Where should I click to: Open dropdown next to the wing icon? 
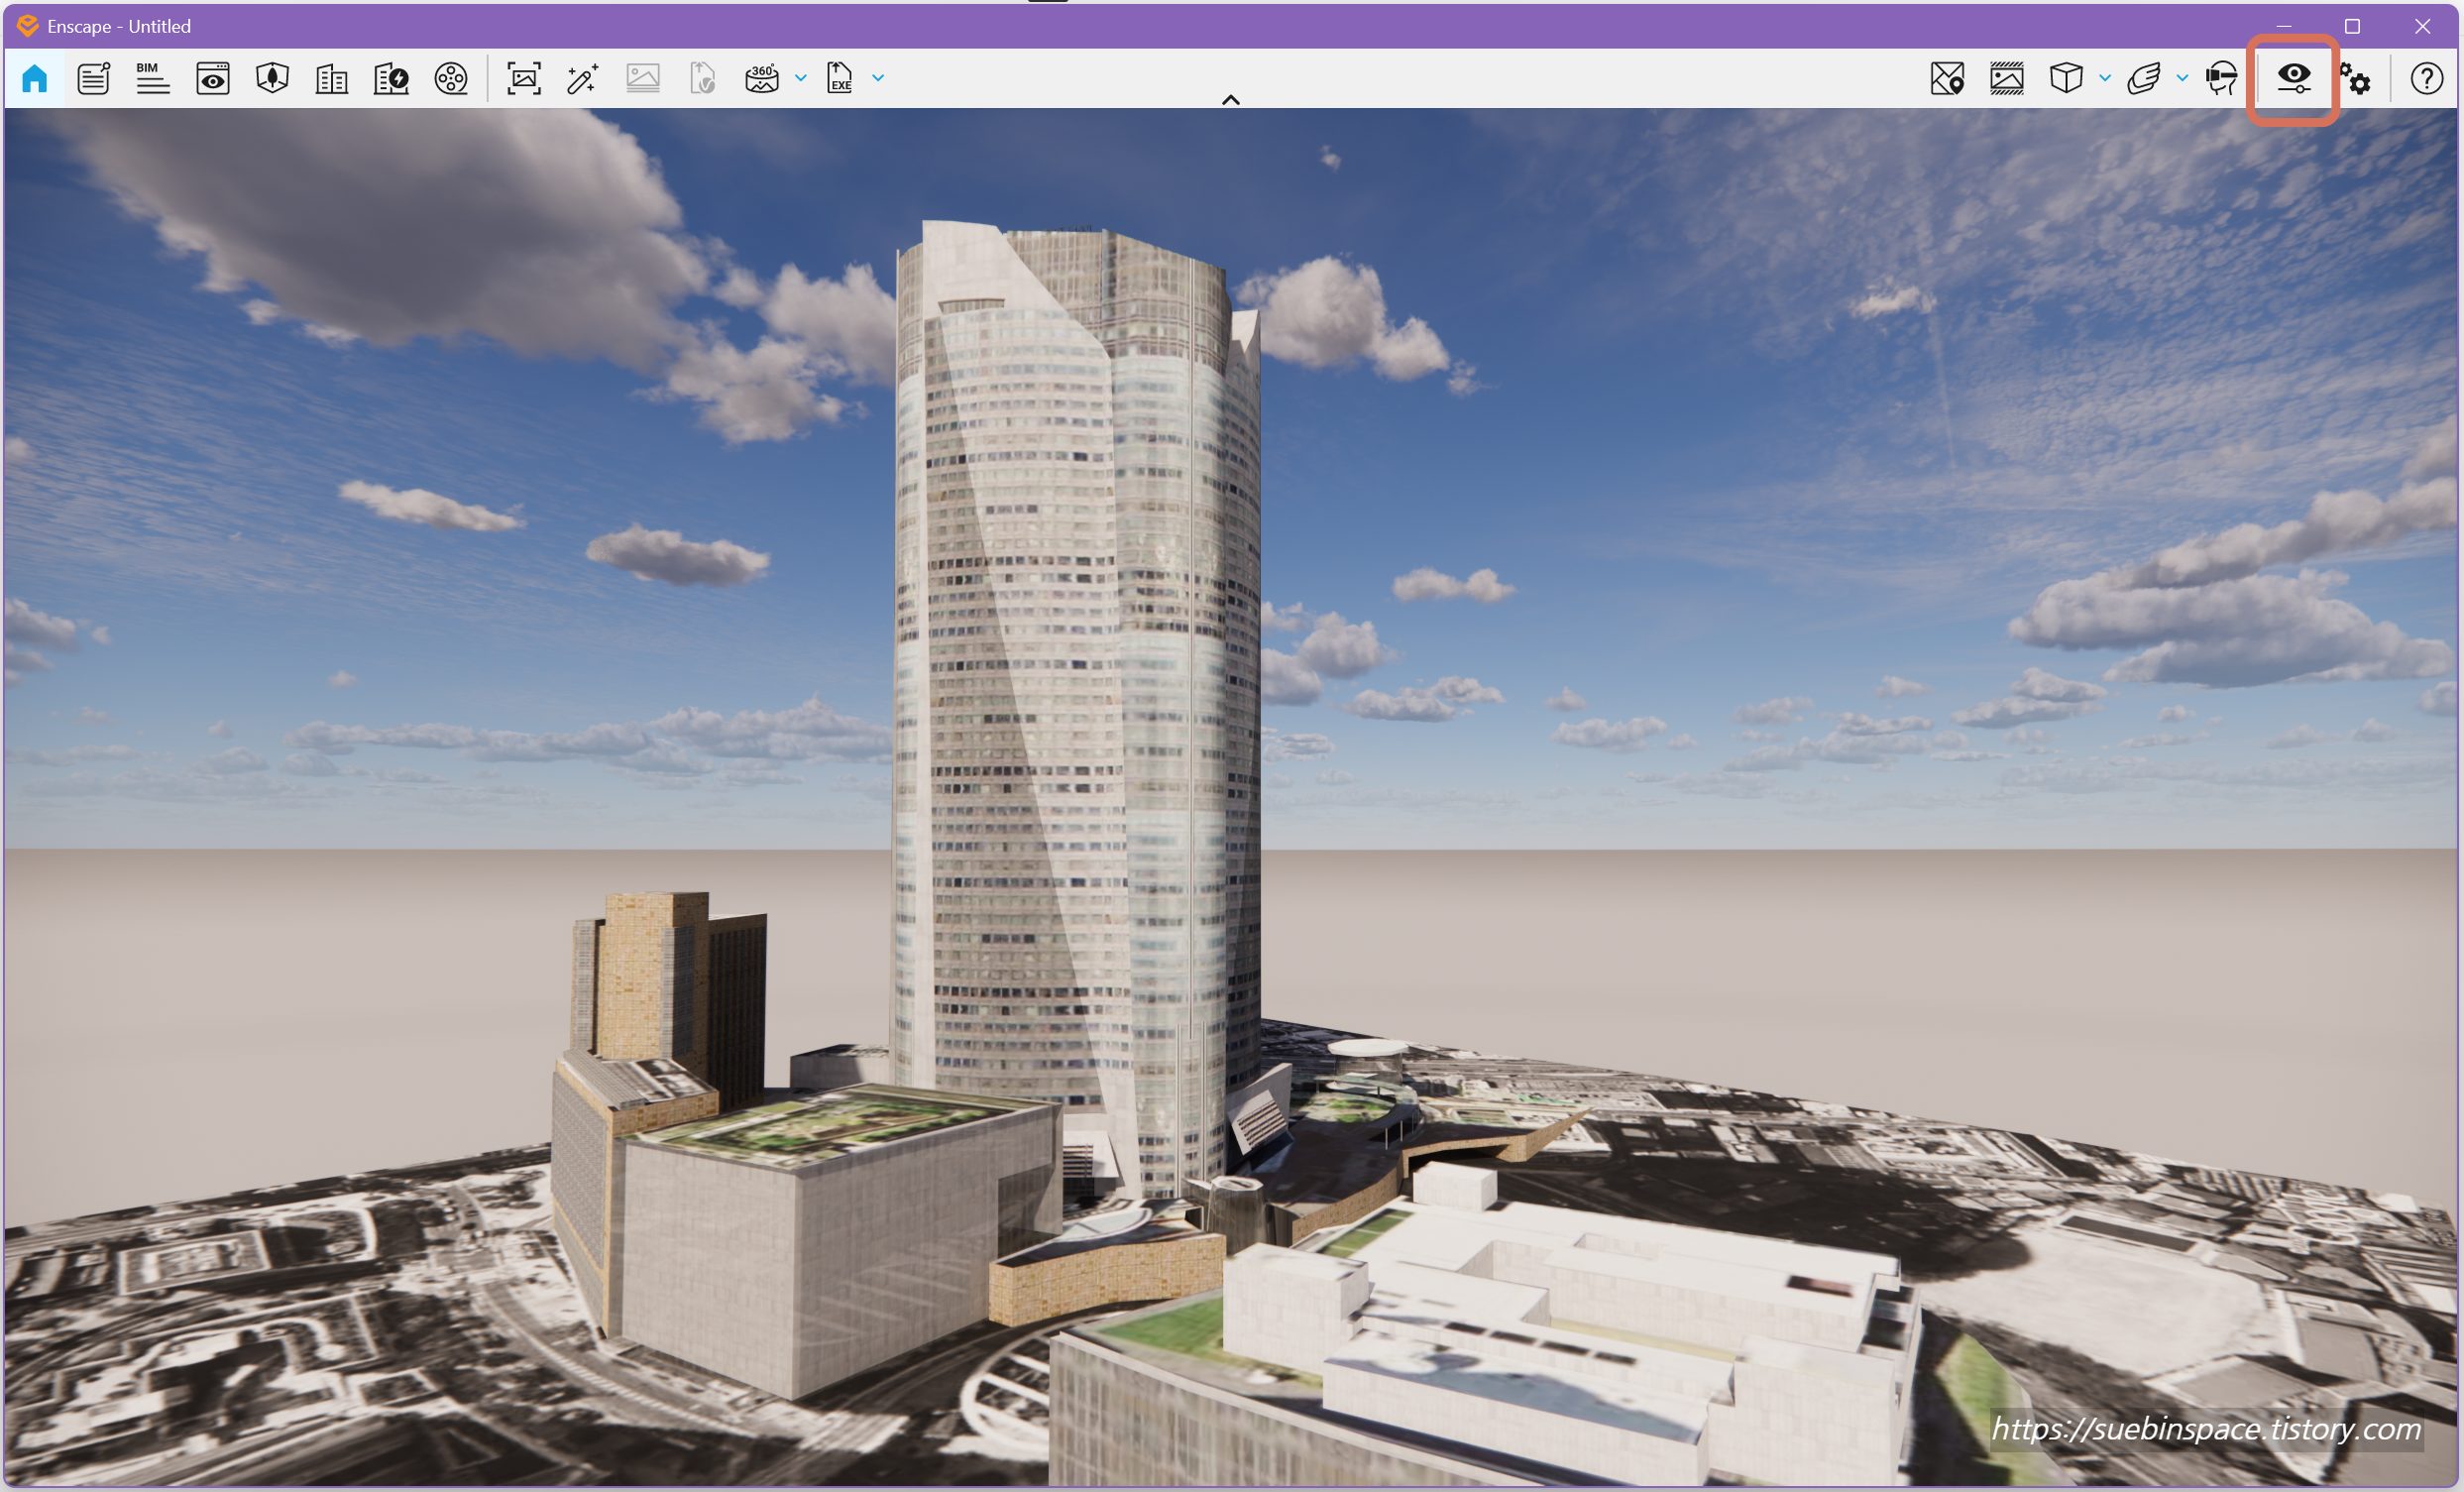point(2182,78)
